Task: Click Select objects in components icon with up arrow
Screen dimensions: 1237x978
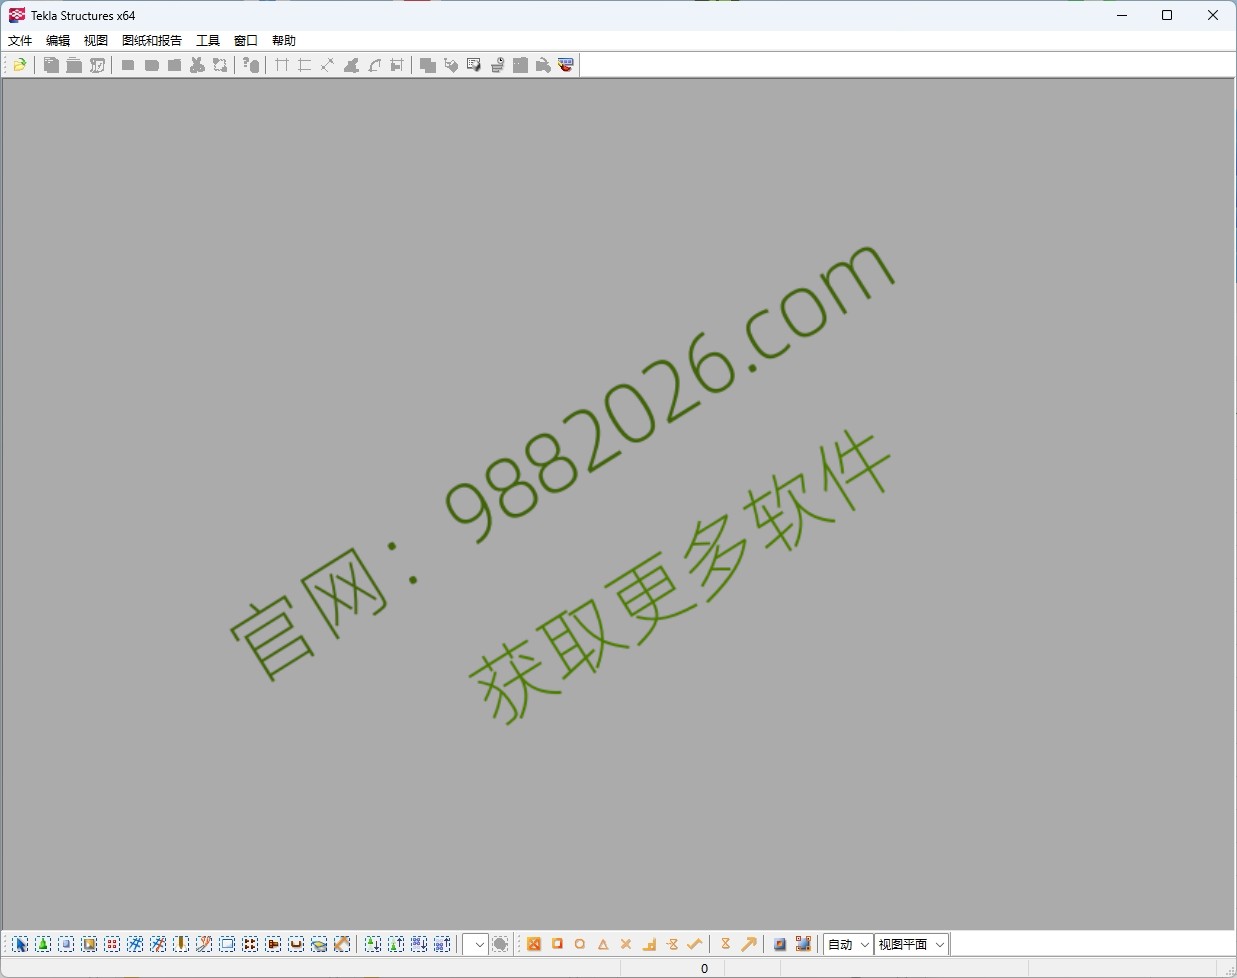Action: click(x=396, y=944)
